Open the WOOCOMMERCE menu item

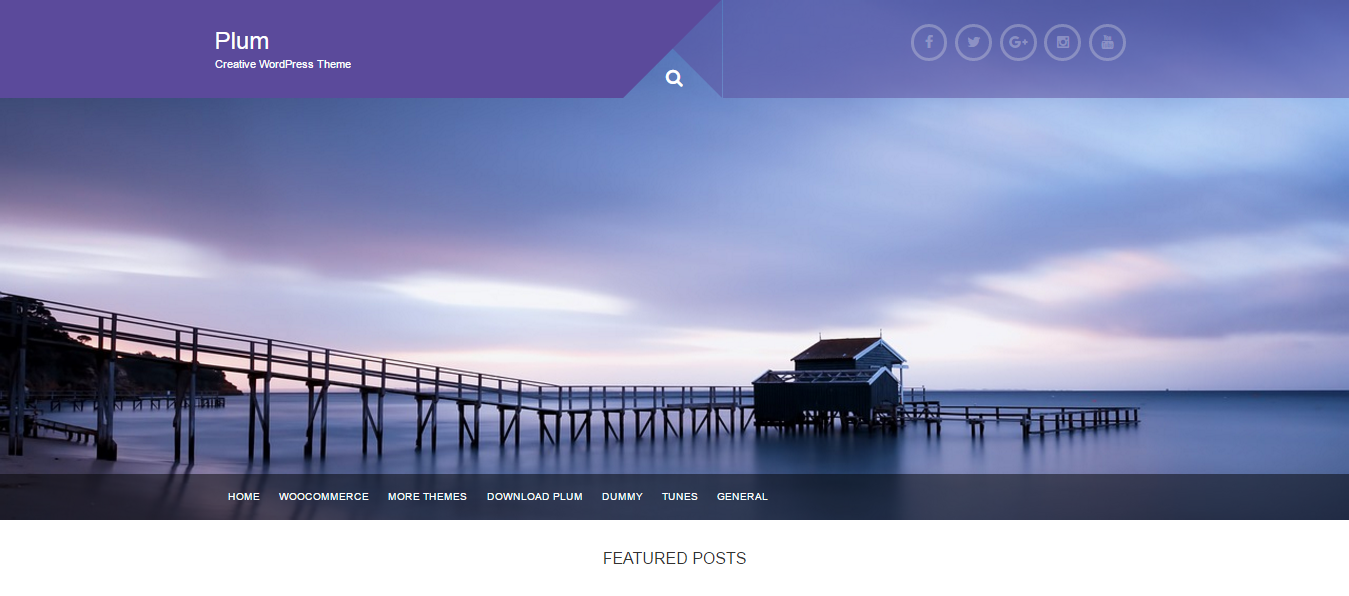pos(324,497)
